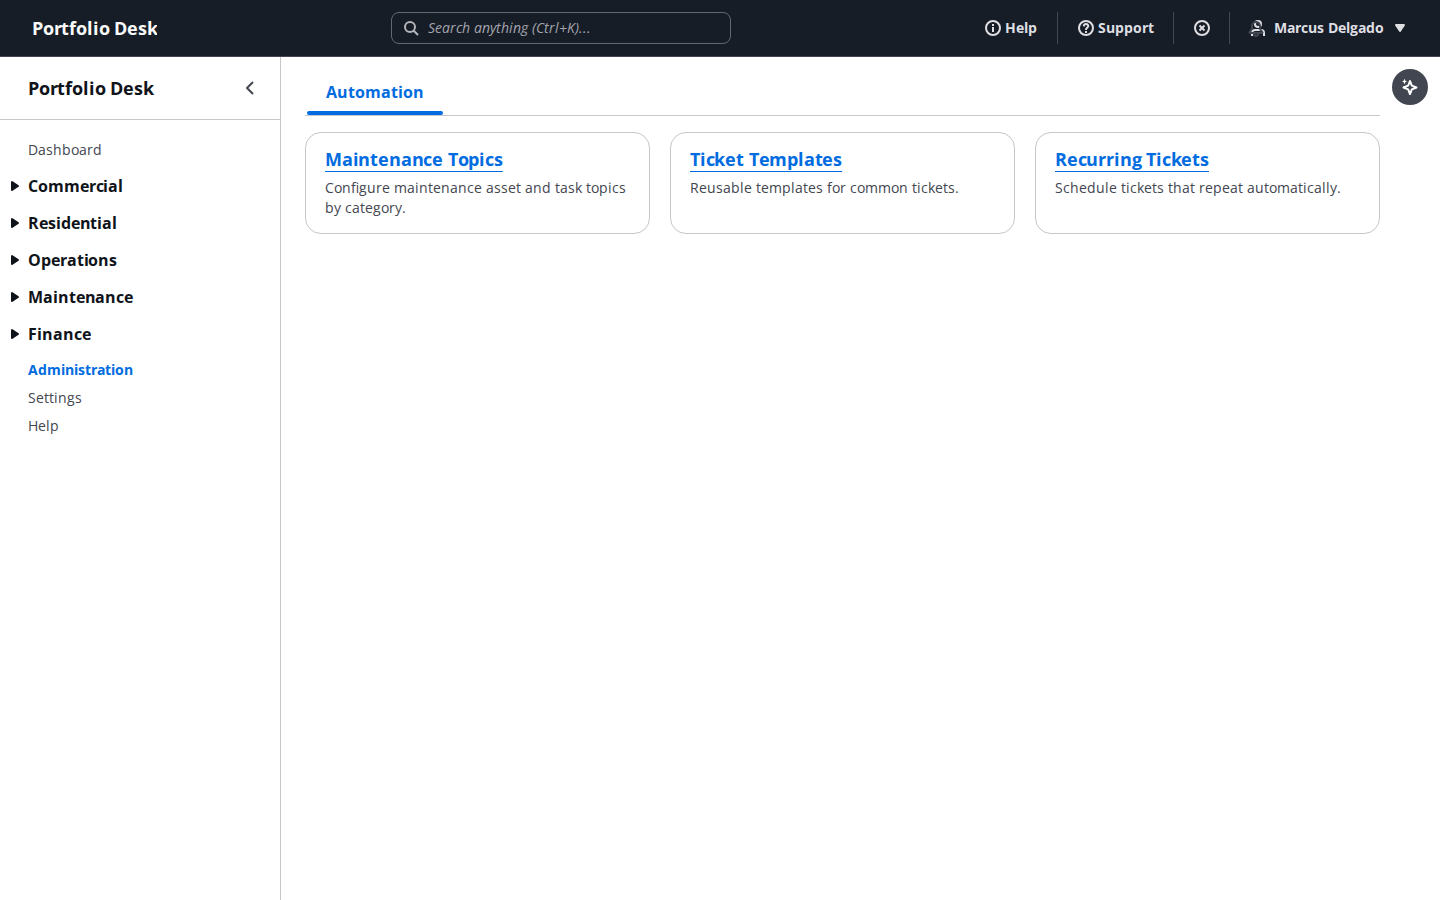Click the Residential label in sidebar
Viewport: 1440px width, 900px height.
pos(72,223)
